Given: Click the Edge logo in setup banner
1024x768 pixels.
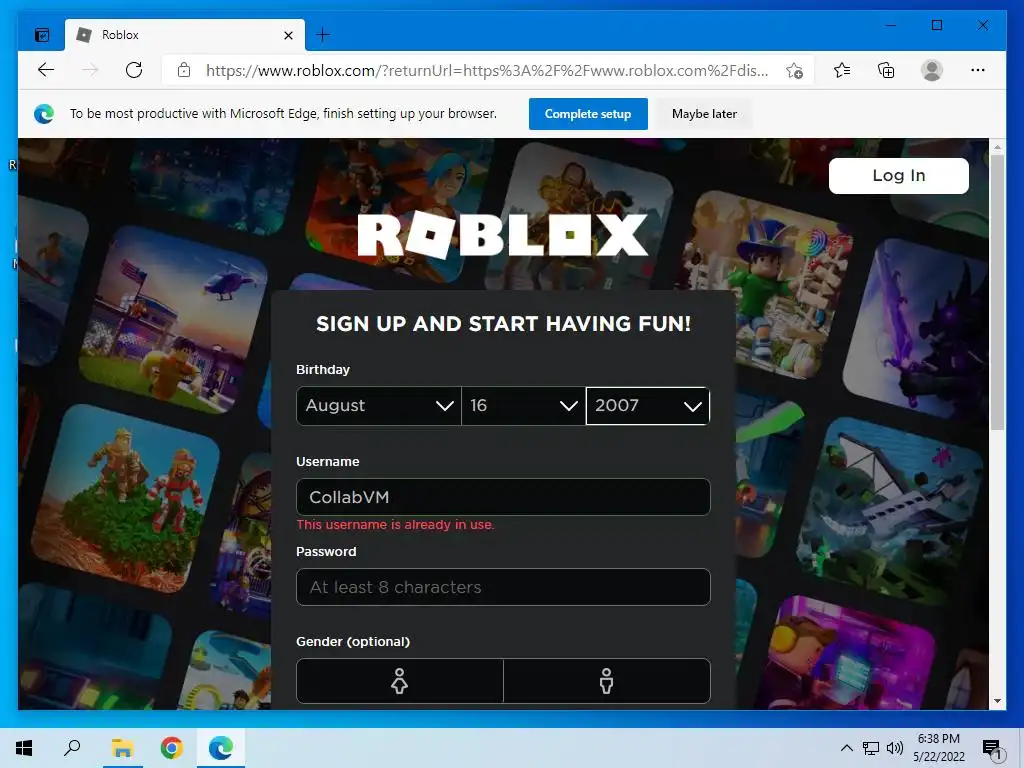Looking at the screenshot, I should pyautogui.click(x=44, y=114).
